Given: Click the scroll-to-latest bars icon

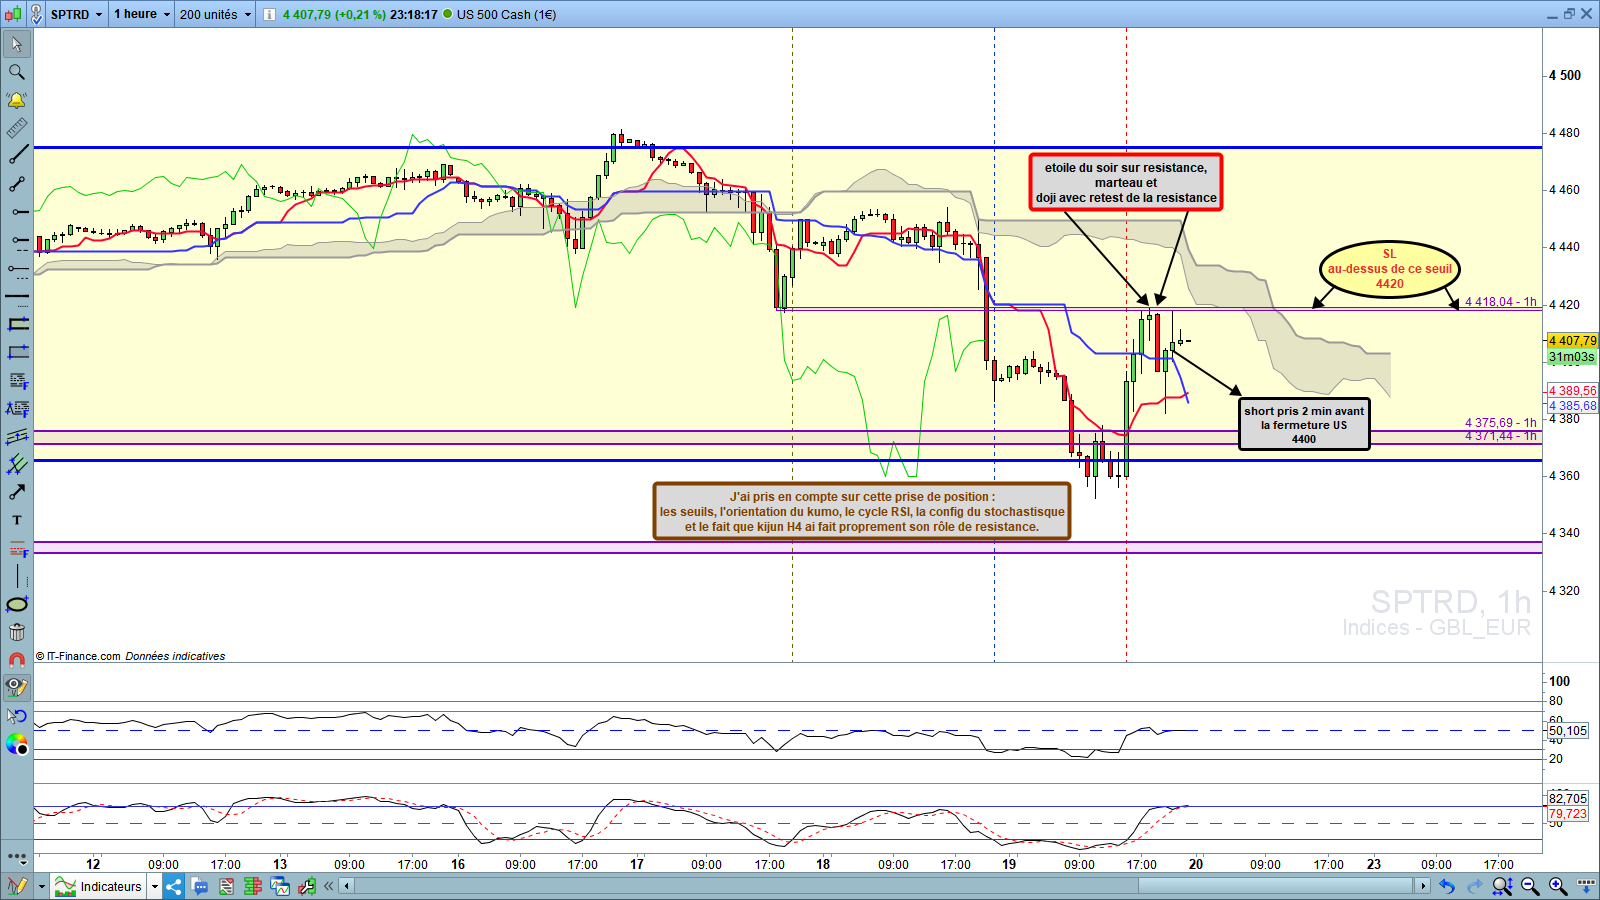Looking at the screenshot, I should pos(1586,886).
